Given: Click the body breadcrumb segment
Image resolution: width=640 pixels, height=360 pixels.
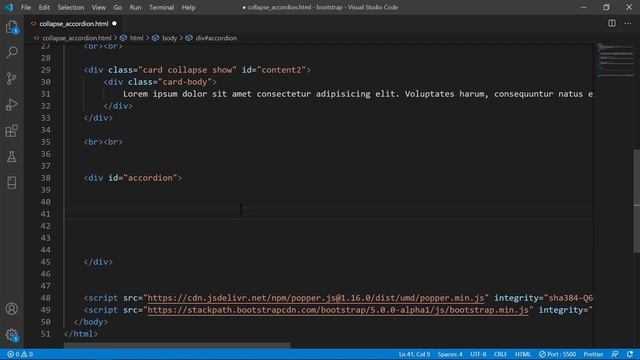Looking at the screenshot, I should pyautogui.click(x=169, y=38).
